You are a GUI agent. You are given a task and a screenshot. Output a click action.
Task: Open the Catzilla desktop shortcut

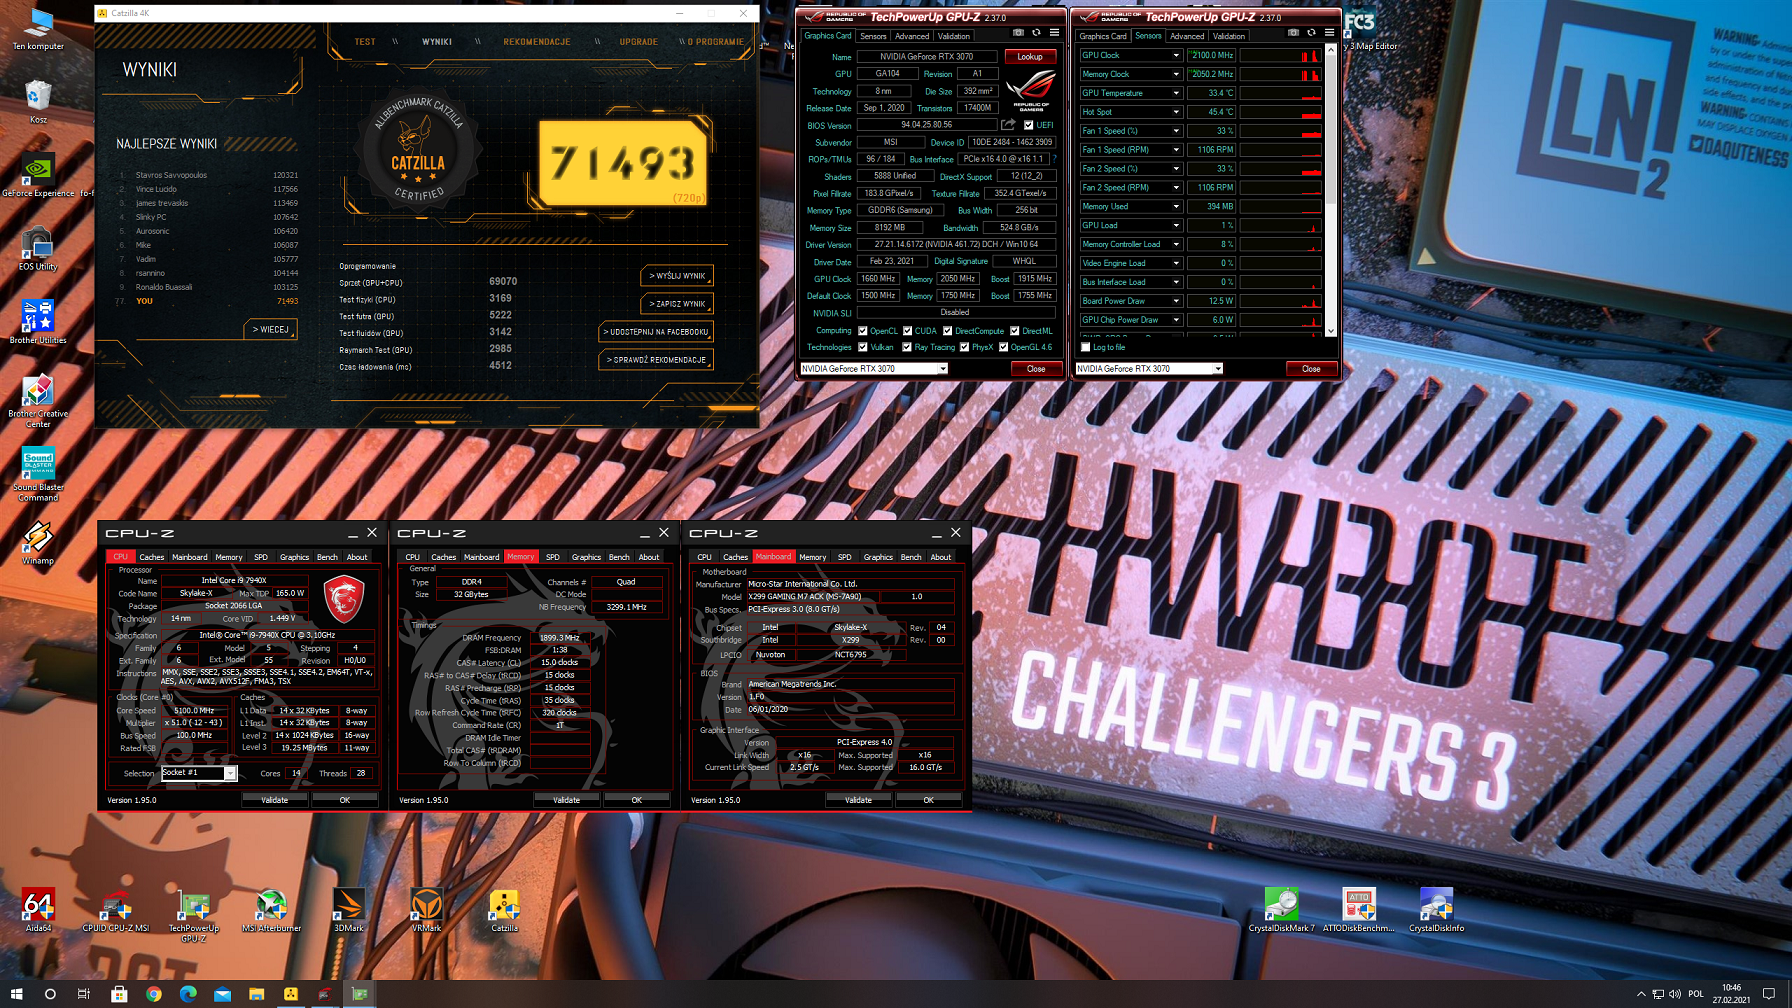pos(504,910)
